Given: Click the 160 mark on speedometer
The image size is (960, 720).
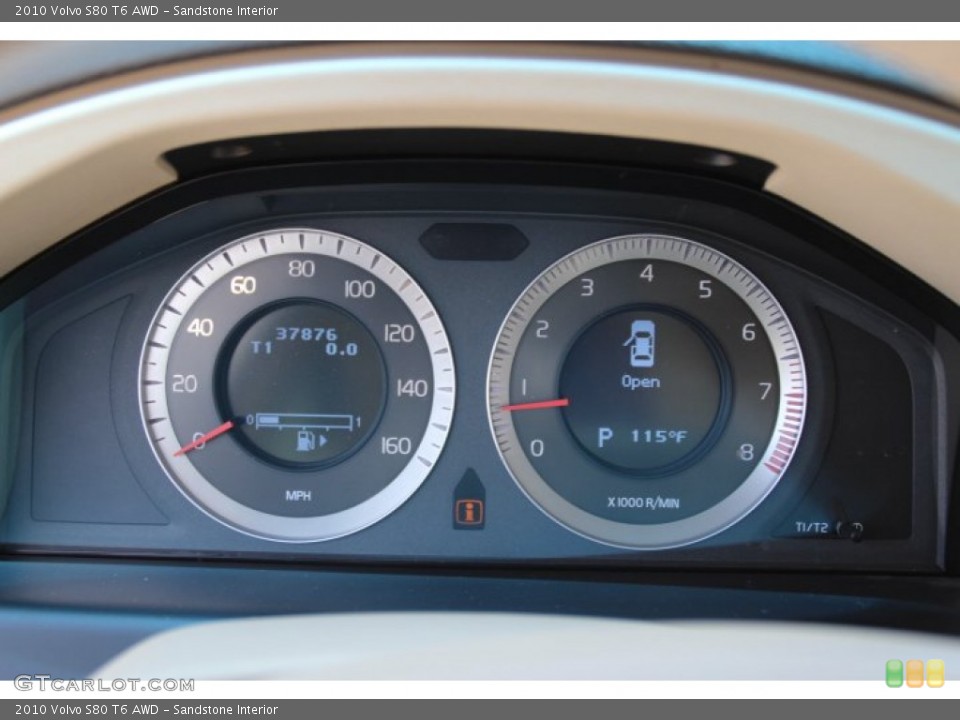Looking at the screenshot, I should coord(396,446).
